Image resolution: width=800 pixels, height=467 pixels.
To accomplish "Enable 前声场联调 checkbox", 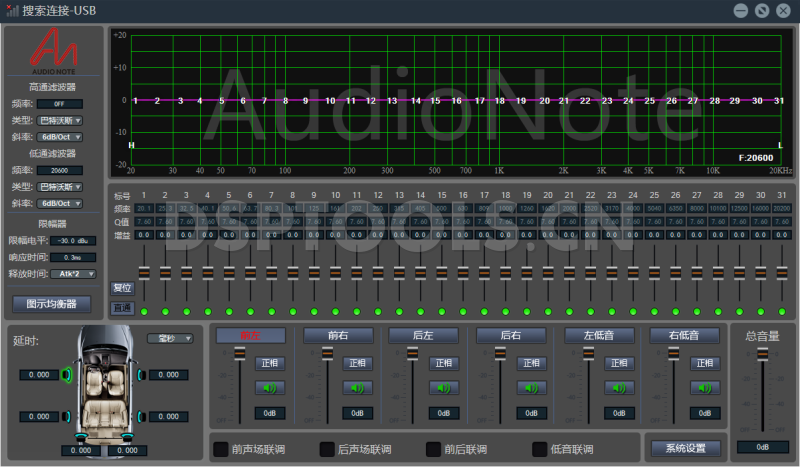I will coord(220,449).
